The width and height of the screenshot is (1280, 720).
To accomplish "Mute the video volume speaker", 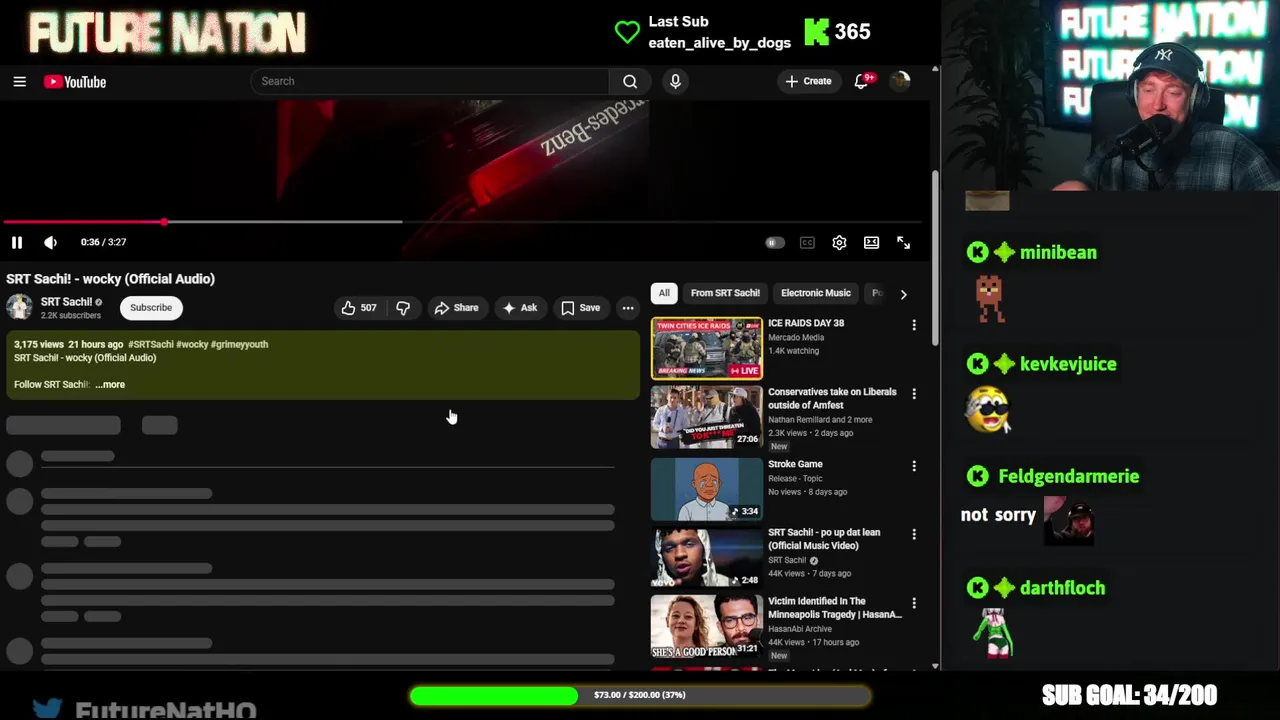I will click(x=51, y=242).
